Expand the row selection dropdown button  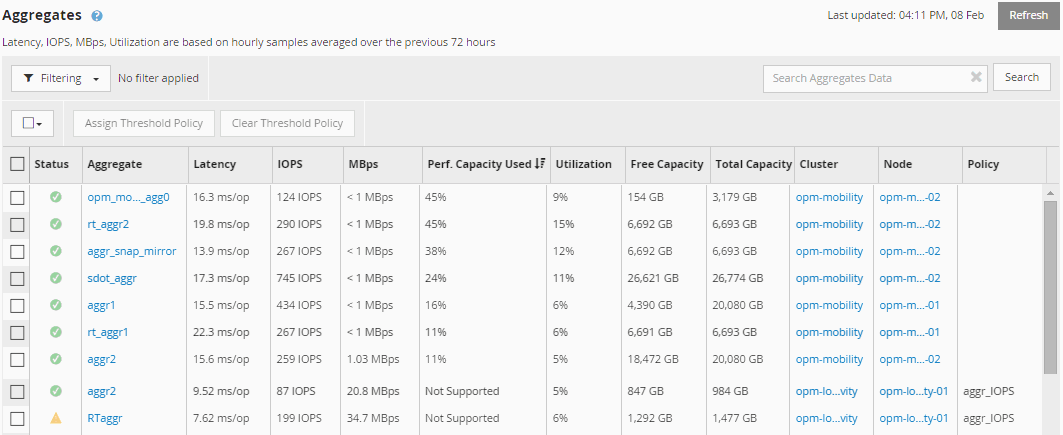32,123
